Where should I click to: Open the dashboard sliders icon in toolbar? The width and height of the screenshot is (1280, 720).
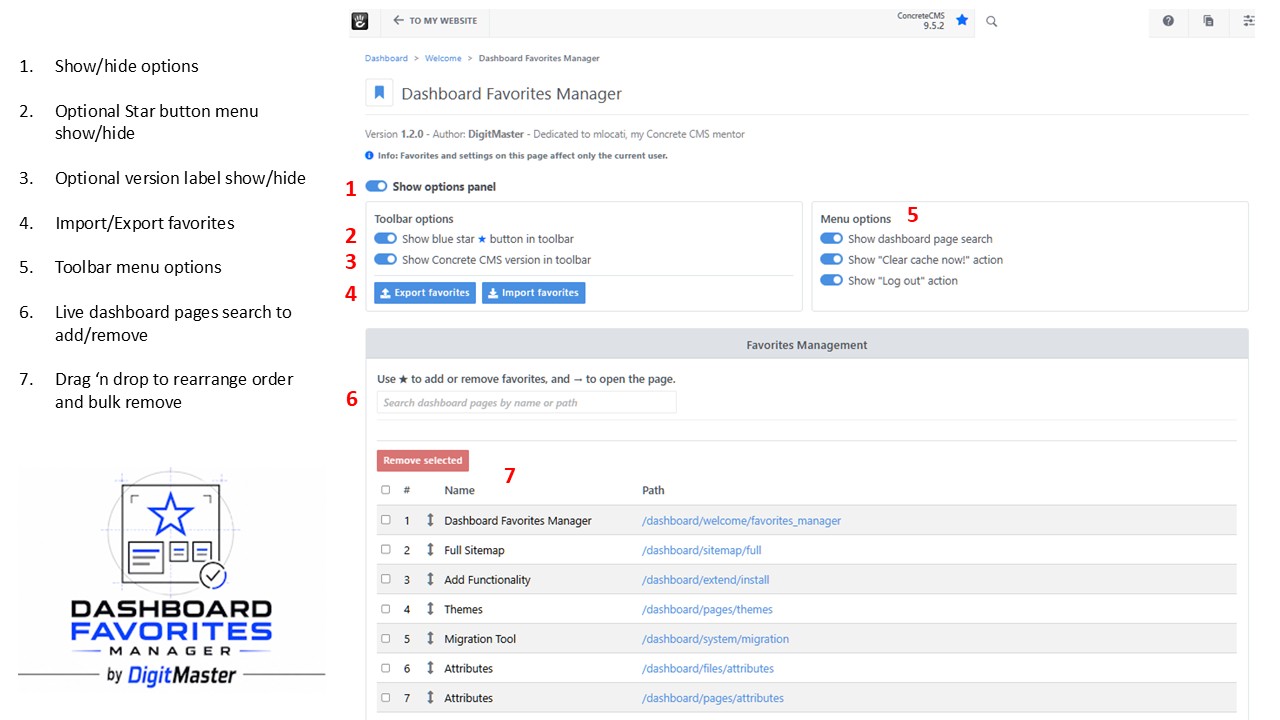[x=1248, y=21]
